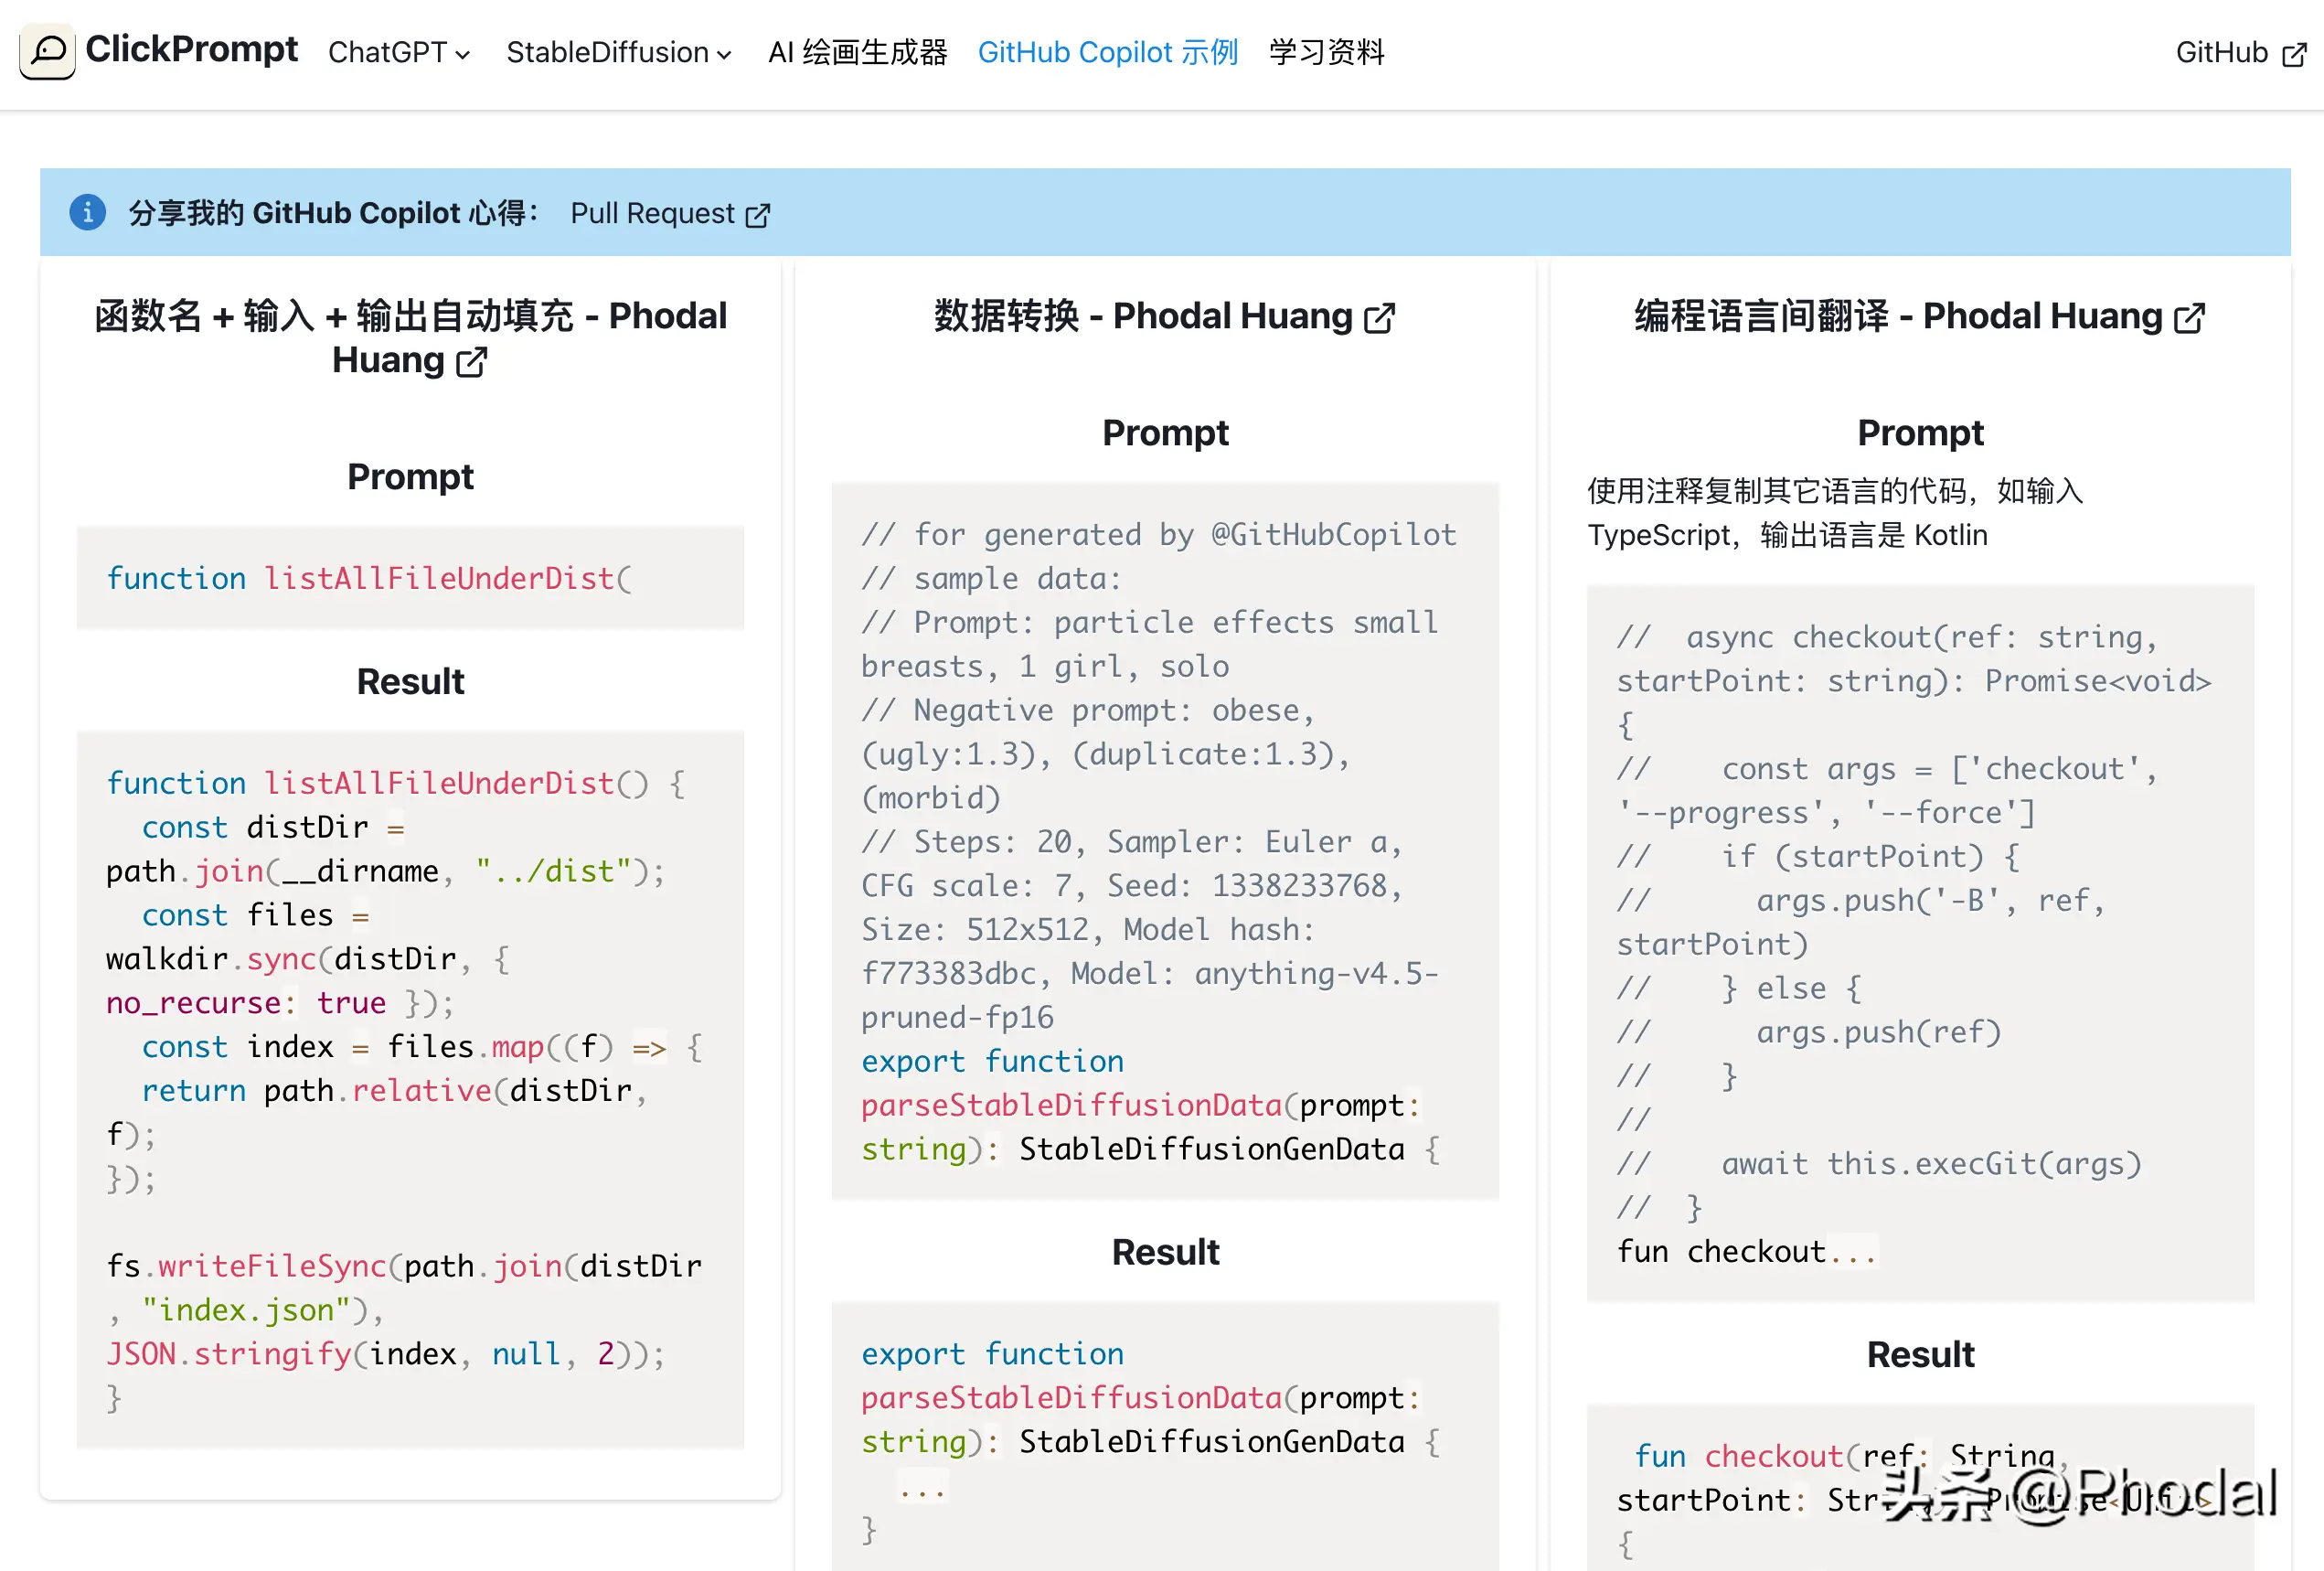This screenshot has height=1571, width=2324.
Task: Click 'no_recurse: true });' code line
Action: (280, 1002)
